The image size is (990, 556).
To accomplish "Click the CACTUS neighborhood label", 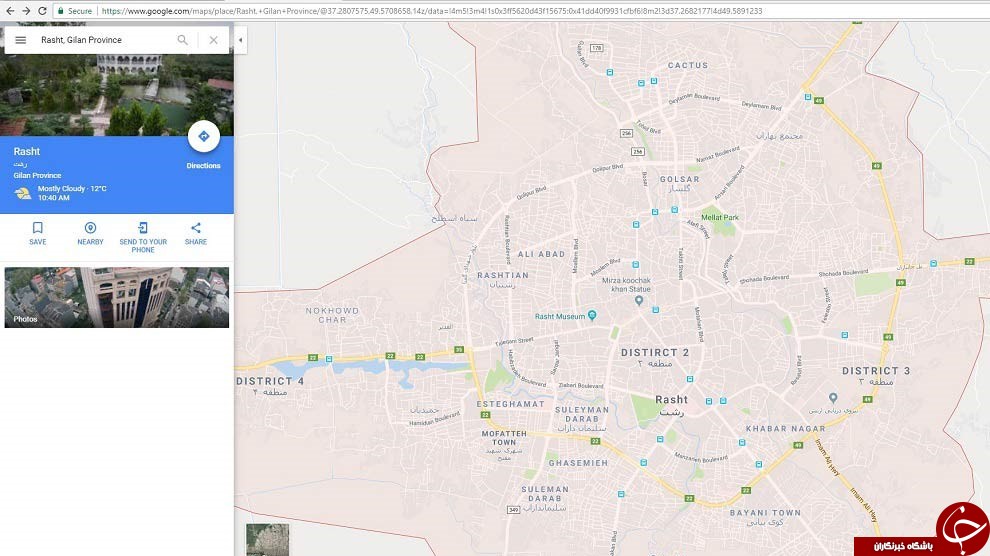I will tap(688, 65).
